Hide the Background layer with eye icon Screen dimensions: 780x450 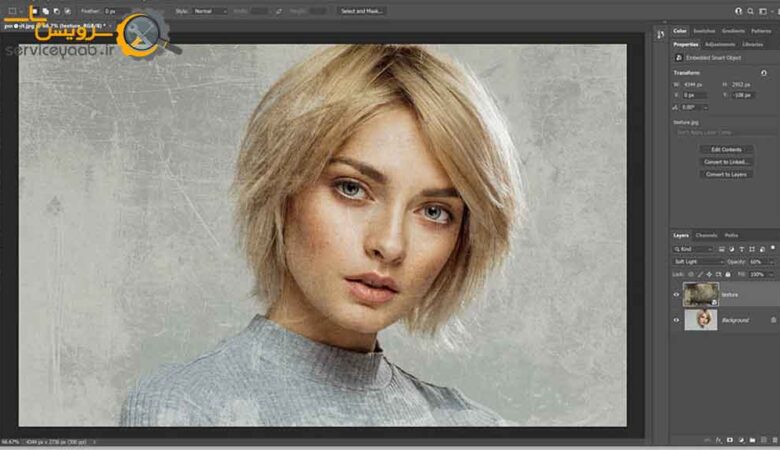[676, 320]
